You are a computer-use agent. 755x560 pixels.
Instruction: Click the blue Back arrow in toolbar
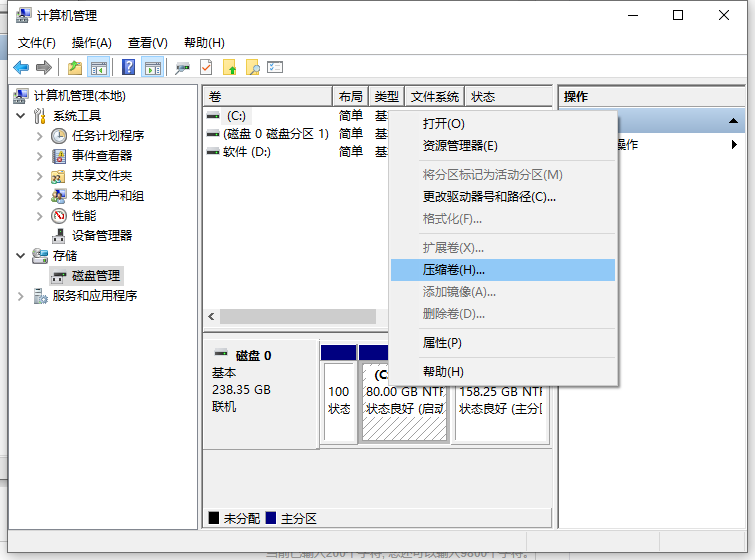(x=21, y=67)
